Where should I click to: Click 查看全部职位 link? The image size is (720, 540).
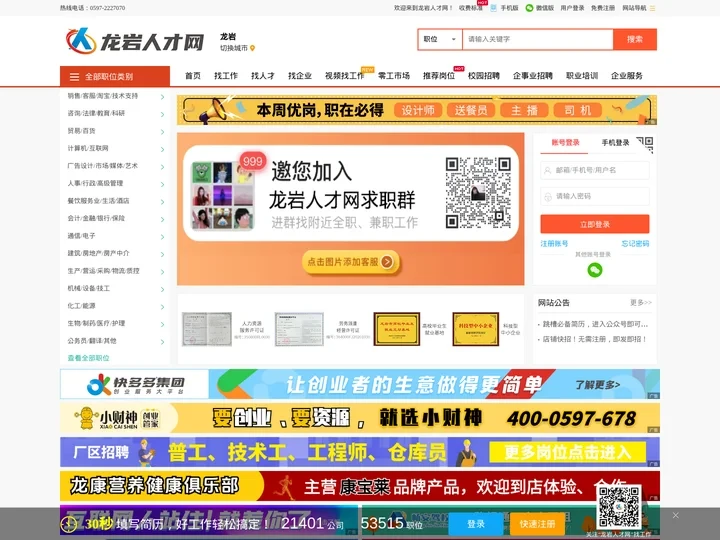click(x=89, y=358)
